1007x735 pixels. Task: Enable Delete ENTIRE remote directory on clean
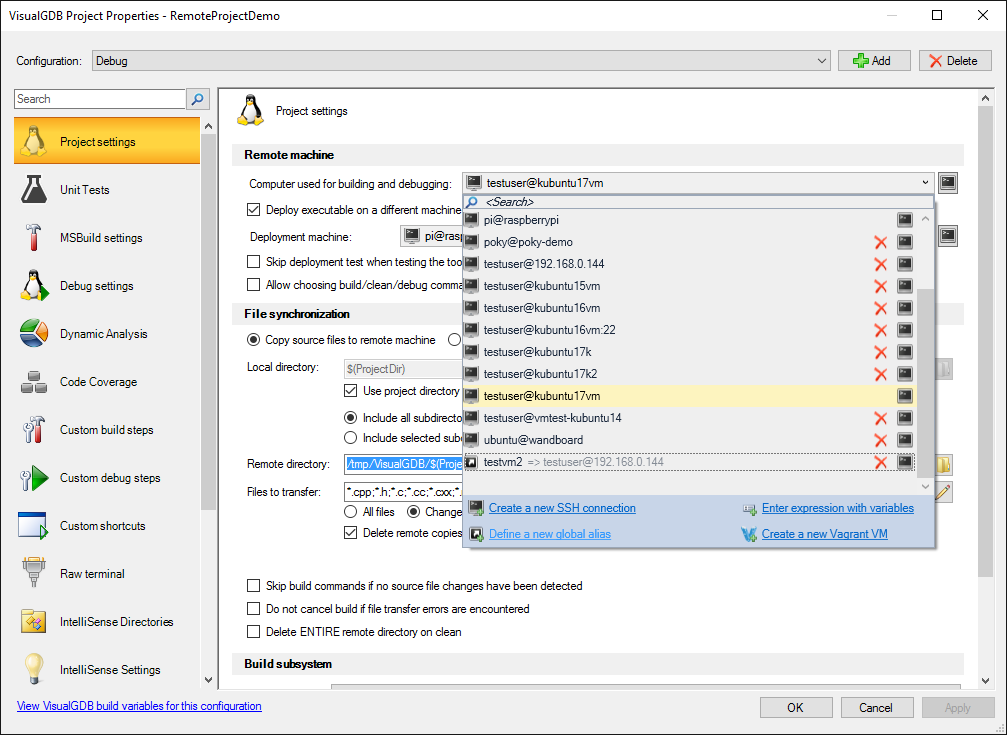click(254, 632)
